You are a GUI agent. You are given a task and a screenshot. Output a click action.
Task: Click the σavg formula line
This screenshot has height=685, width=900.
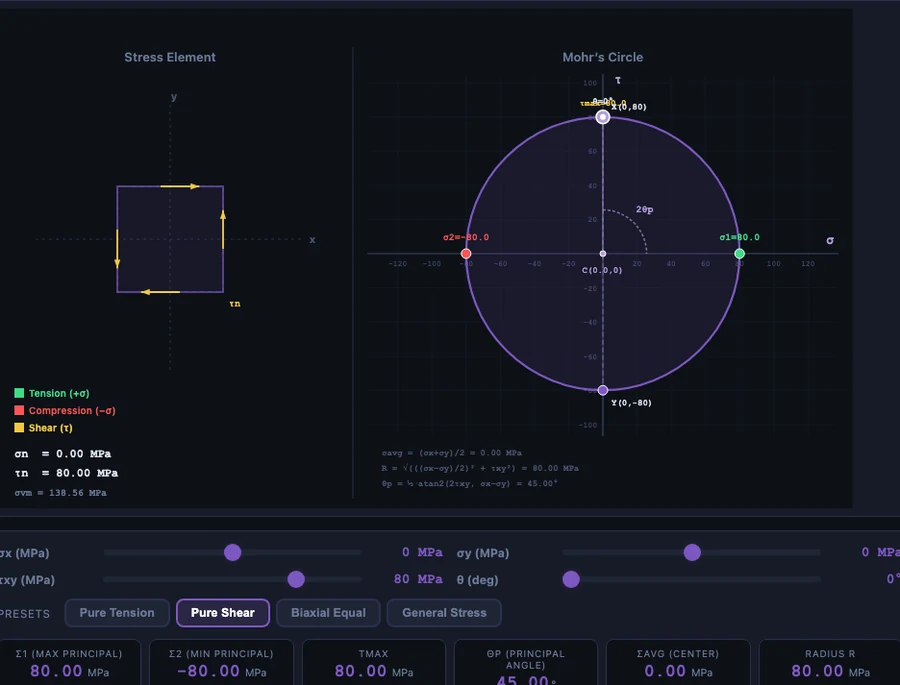(x=452, y=453)
